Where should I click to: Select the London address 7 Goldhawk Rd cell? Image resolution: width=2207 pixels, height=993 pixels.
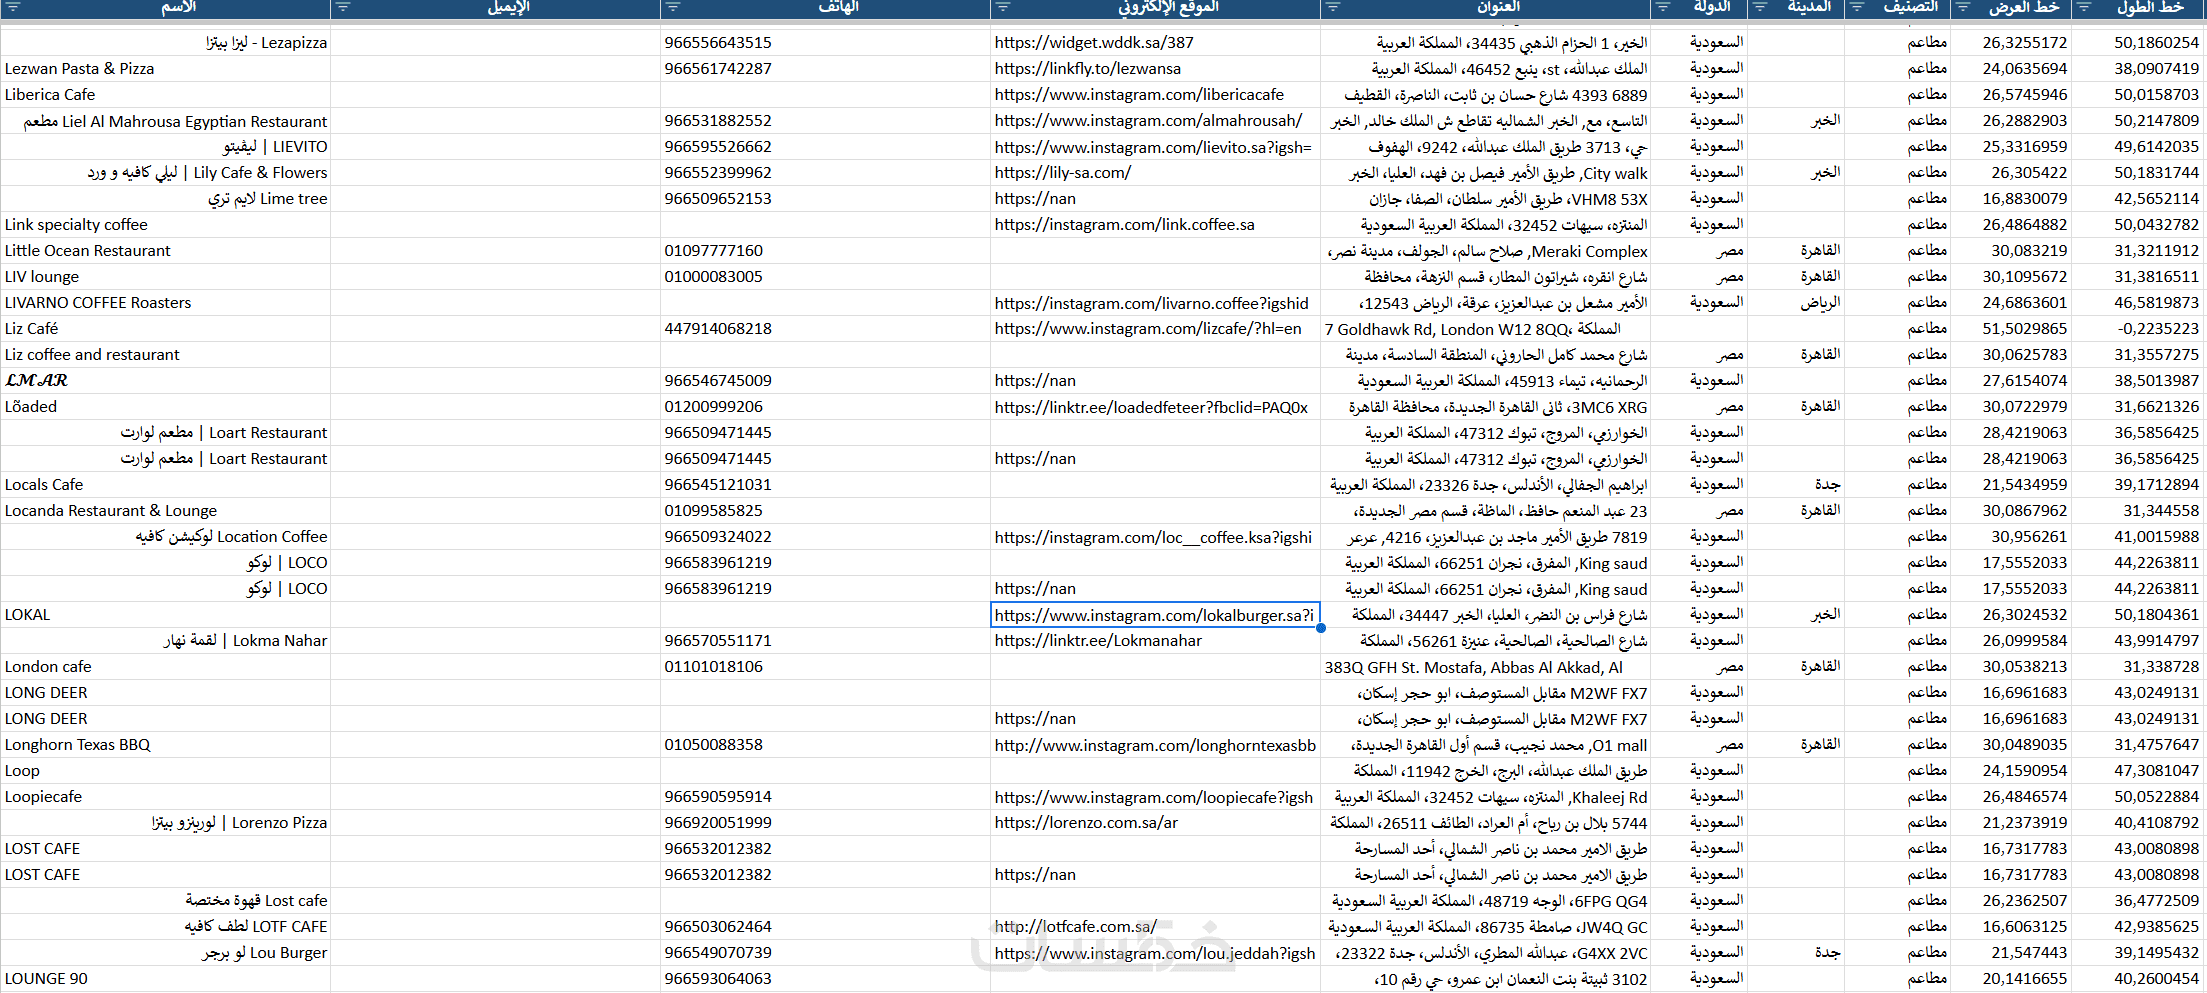click(1485, 329)
